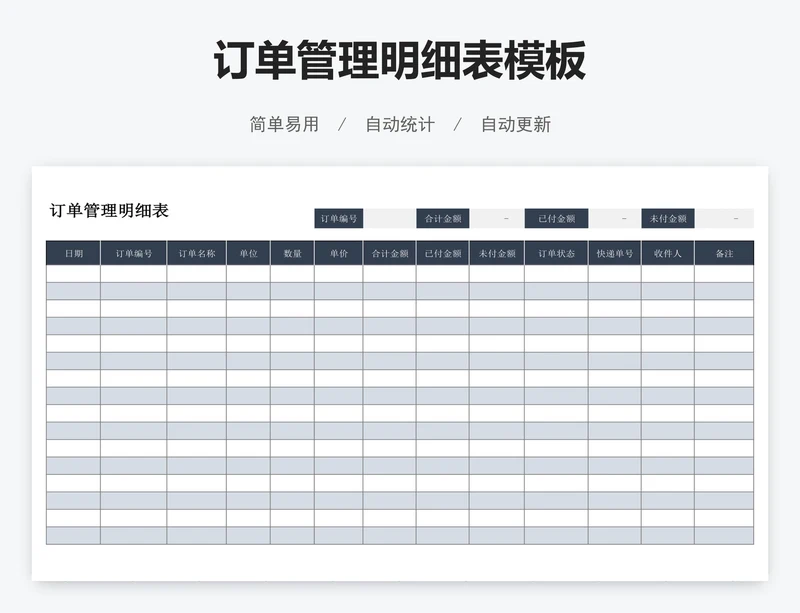Viewport: 800px width, 613px height.
Task: Select the 自动更新 subtitle text
Action: tap(516, 124)
